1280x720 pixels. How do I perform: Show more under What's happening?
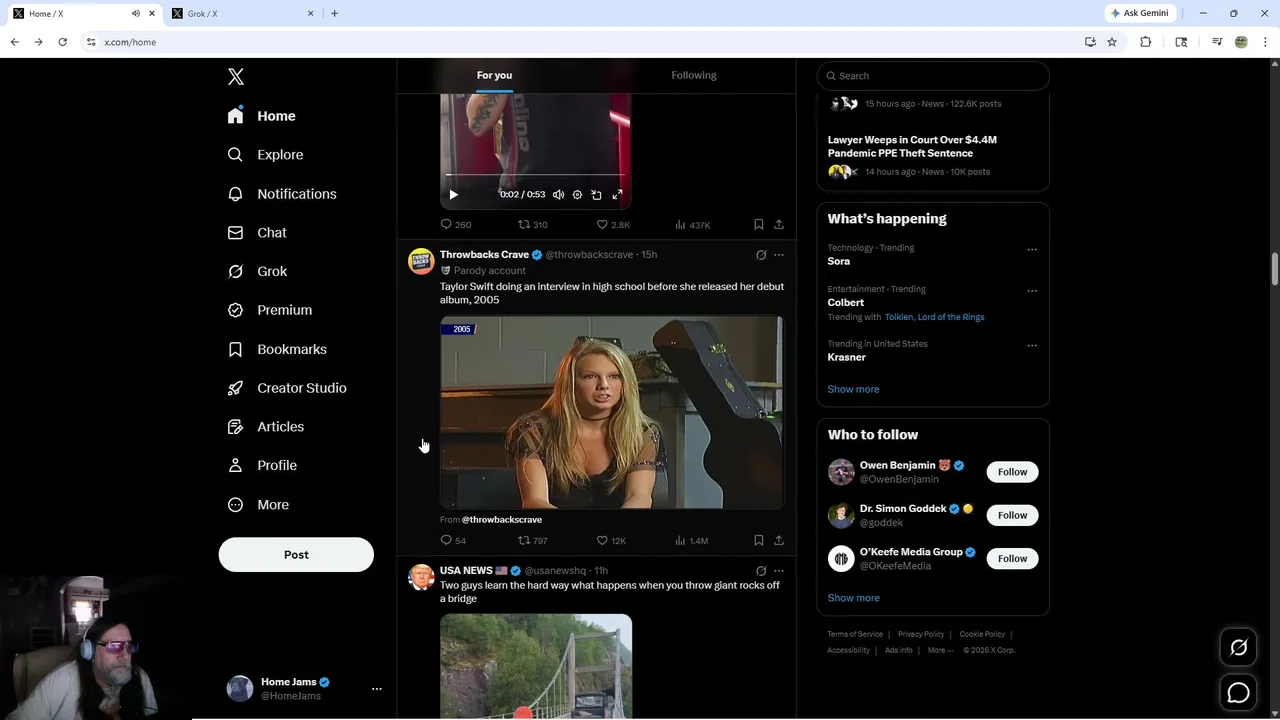(853, 390)
